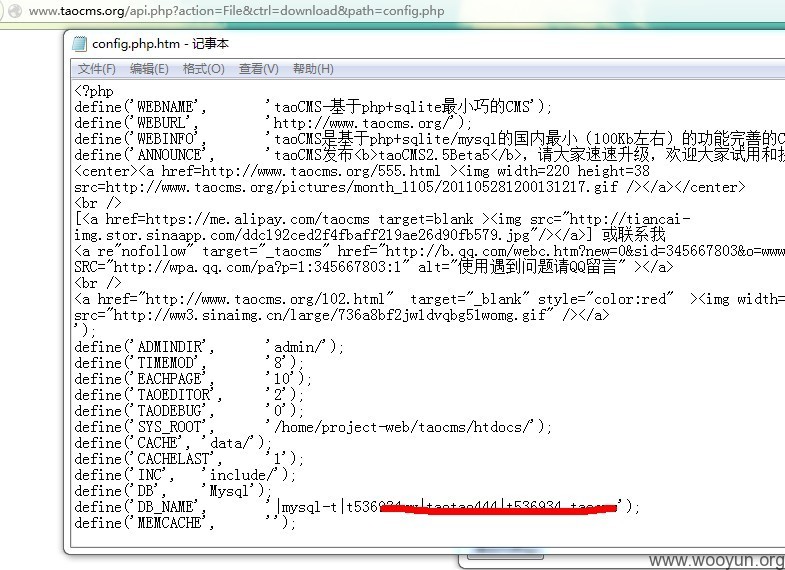Click the text 使用遇到问题请QQ留言
This screenshot has width=785, height=570.
click(x=537, y=266)
